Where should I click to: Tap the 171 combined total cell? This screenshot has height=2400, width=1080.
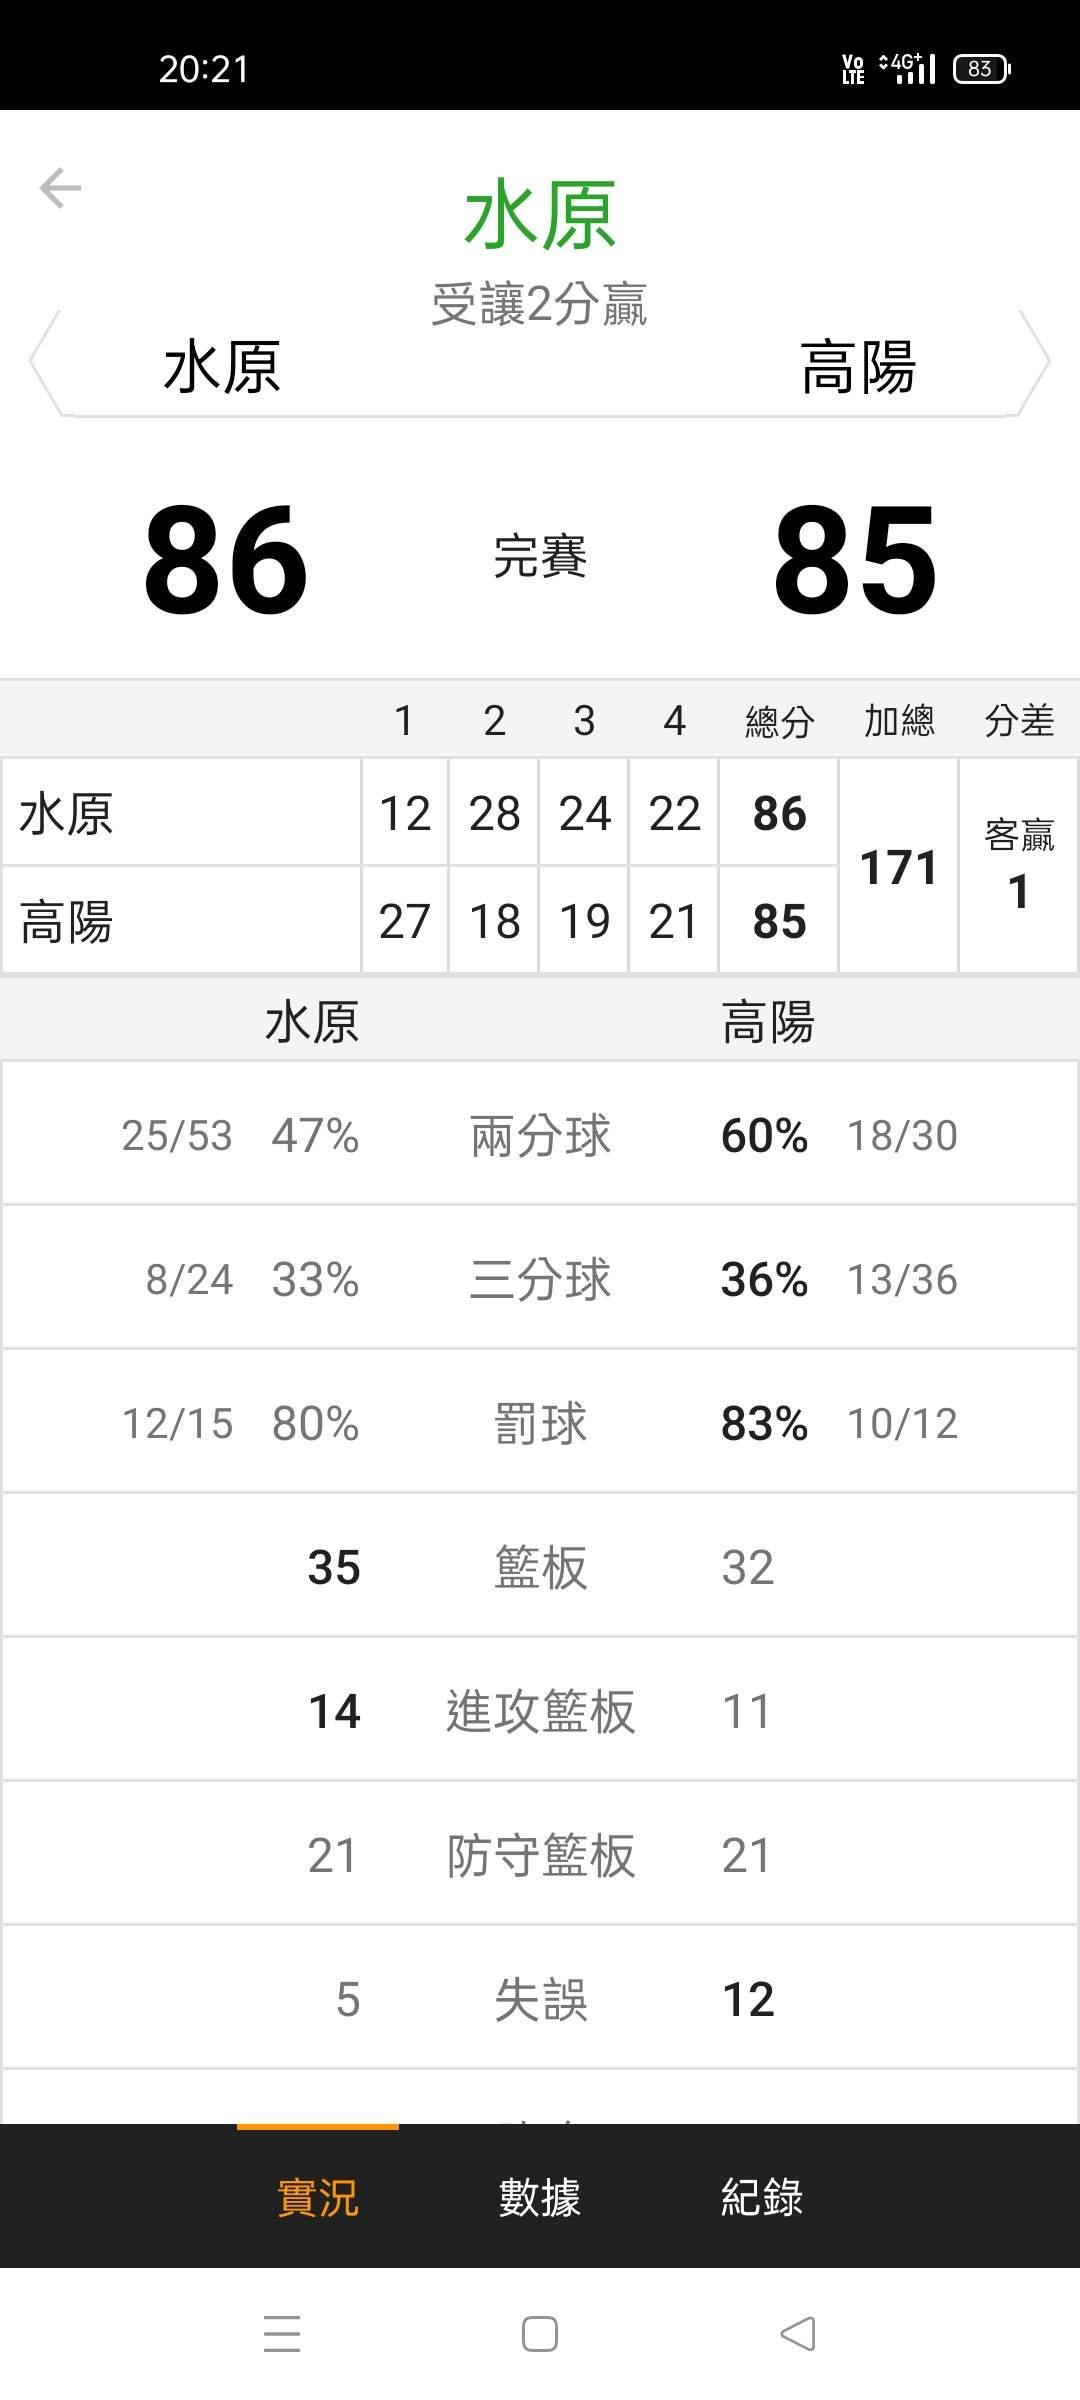(x=898, y=866)
